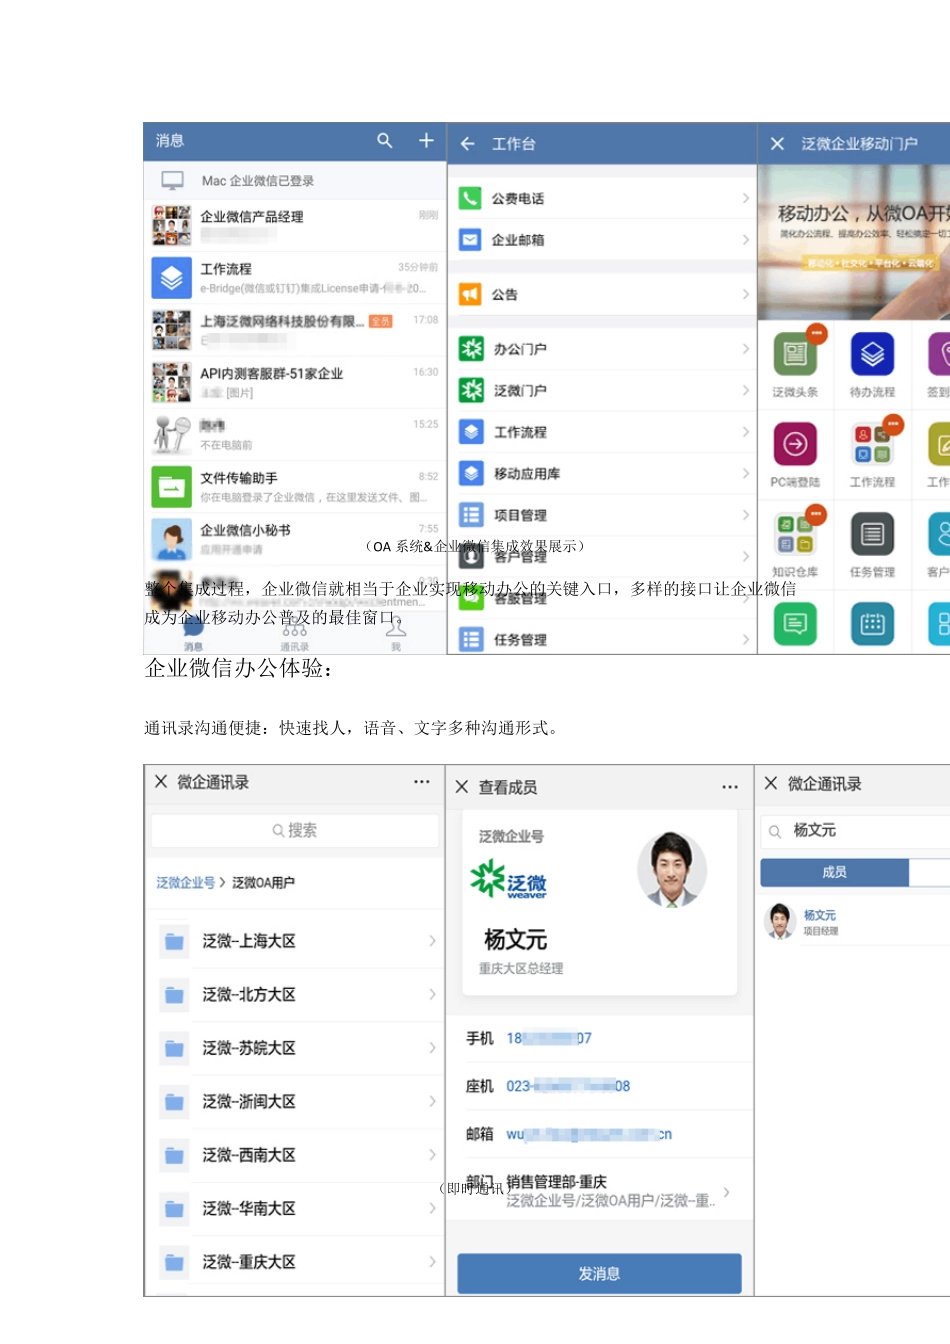
Task: Tap the mobile number 18…07
Action: 549,1039
